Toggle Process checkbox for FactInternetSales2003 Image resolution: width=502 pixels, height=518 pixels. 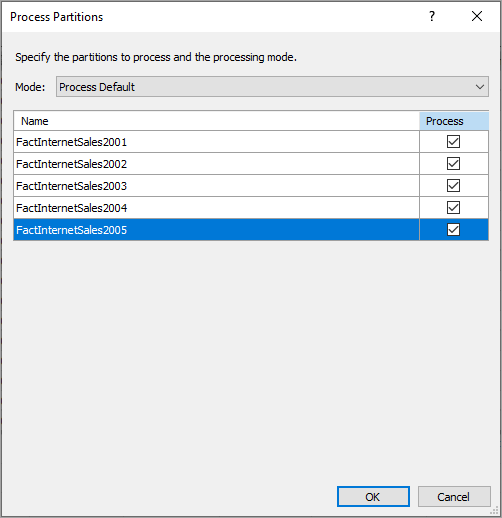(x=453, y=186)
